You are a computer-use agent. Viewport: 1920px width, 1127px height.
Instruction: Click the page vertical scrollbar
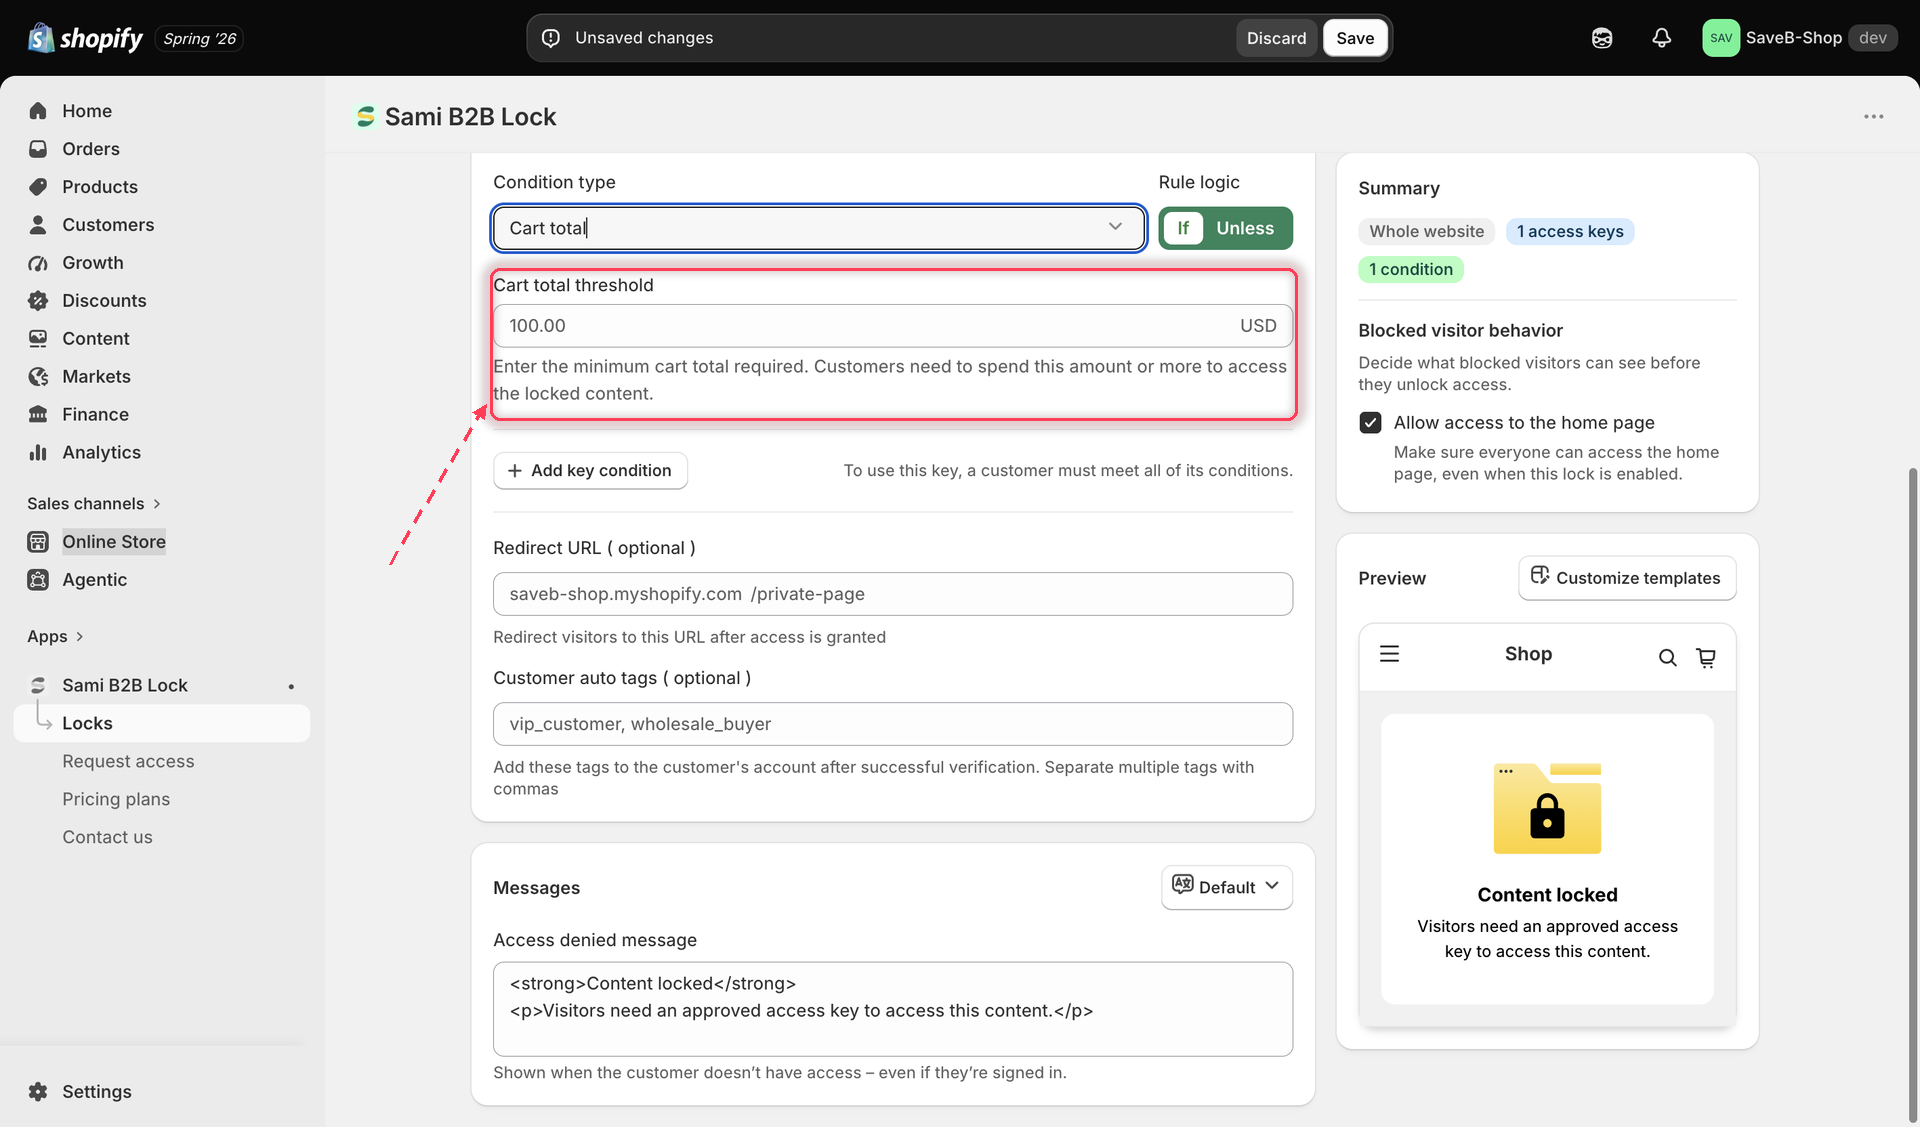[1912, 795]
